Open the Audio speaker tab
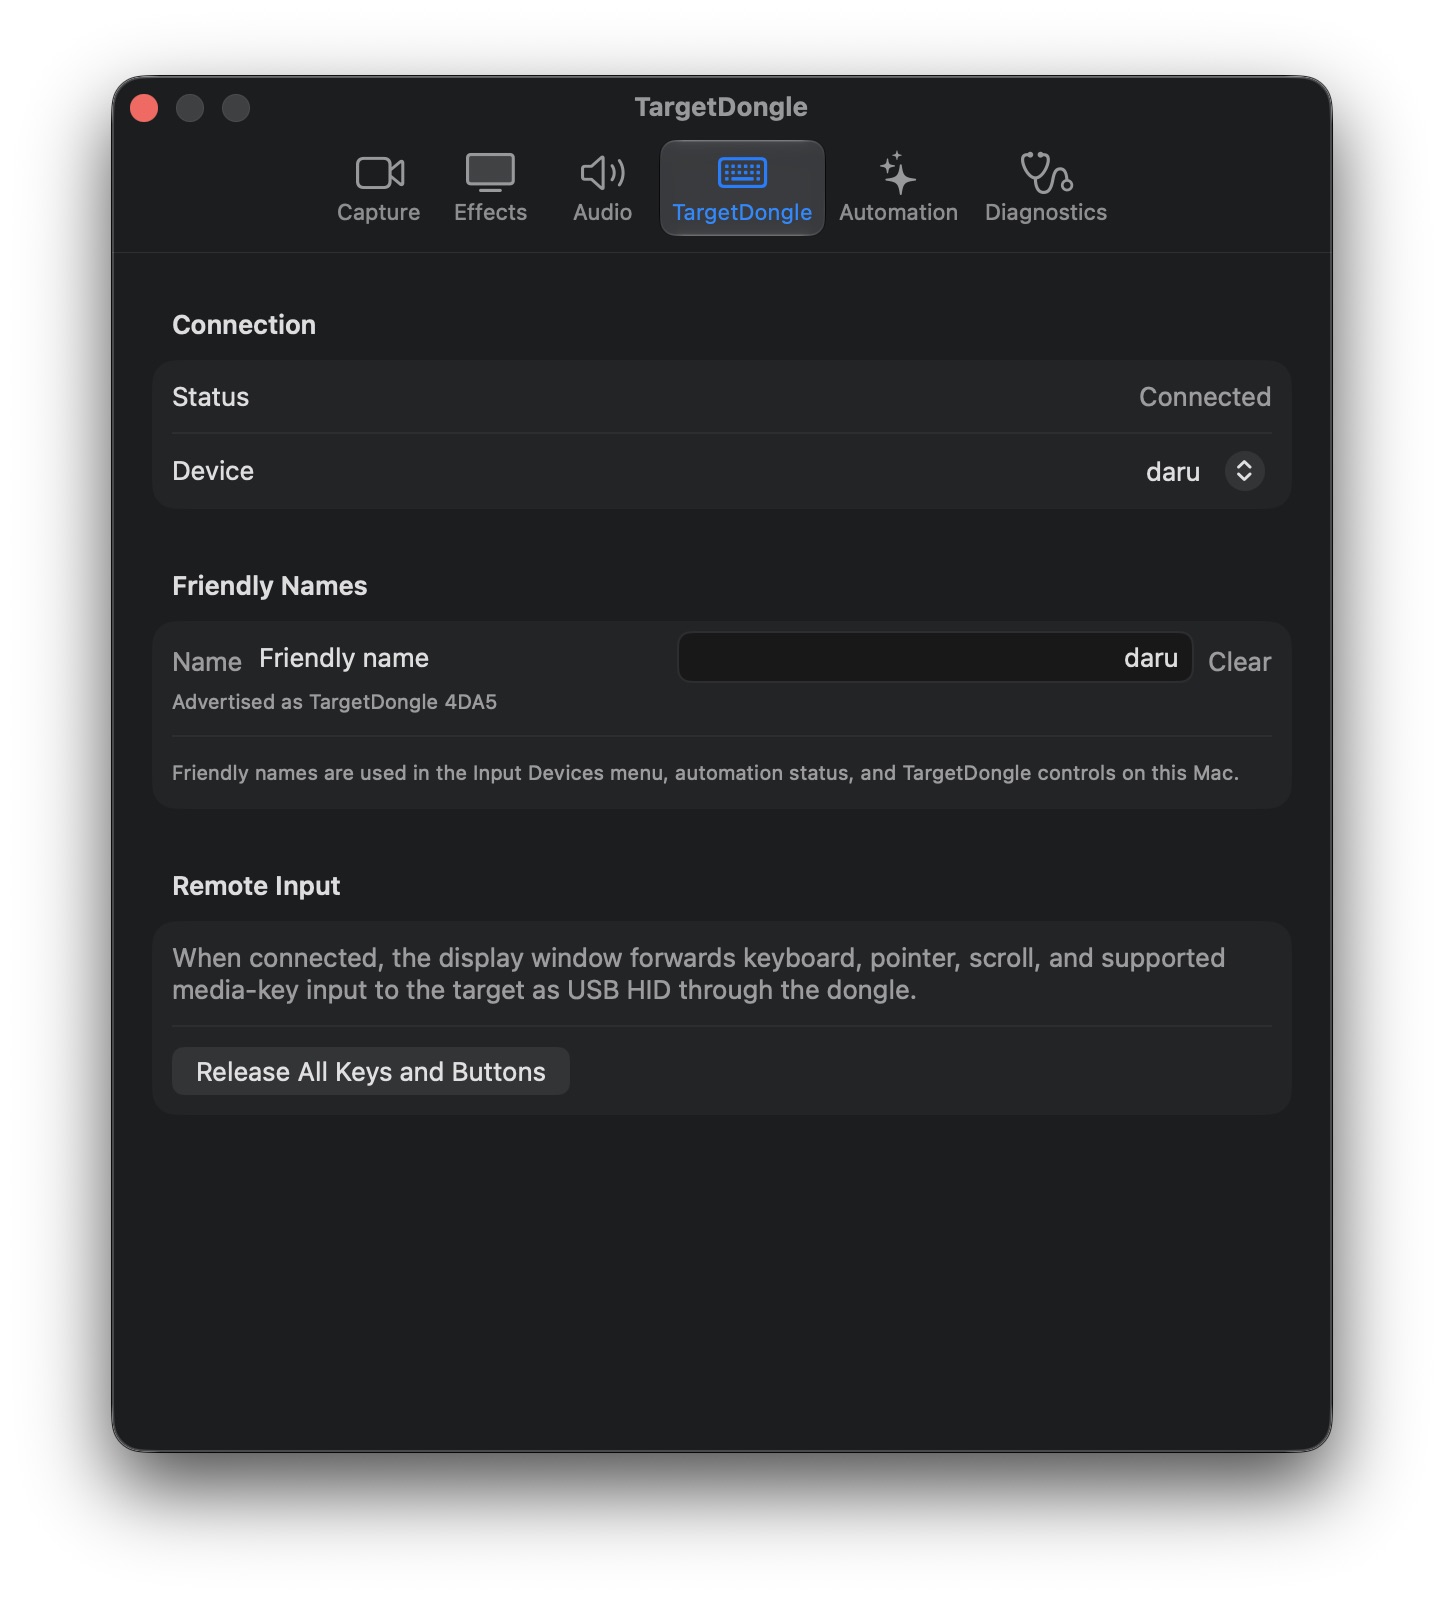The height and width of the screenshot is (1600, 1444). tap(602, 188)
